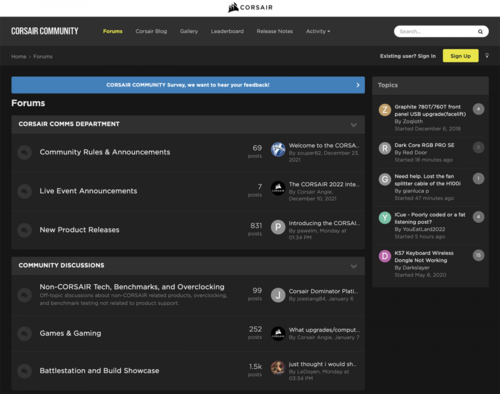The height and width of the screenshot is (394, 500).
Task: Open Release Notes in navigation
Action: (x=275, y=31)
